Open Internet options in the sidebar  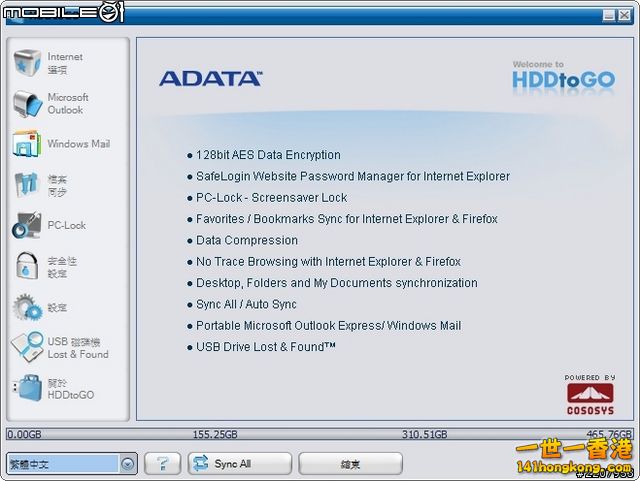click(28, 63)
